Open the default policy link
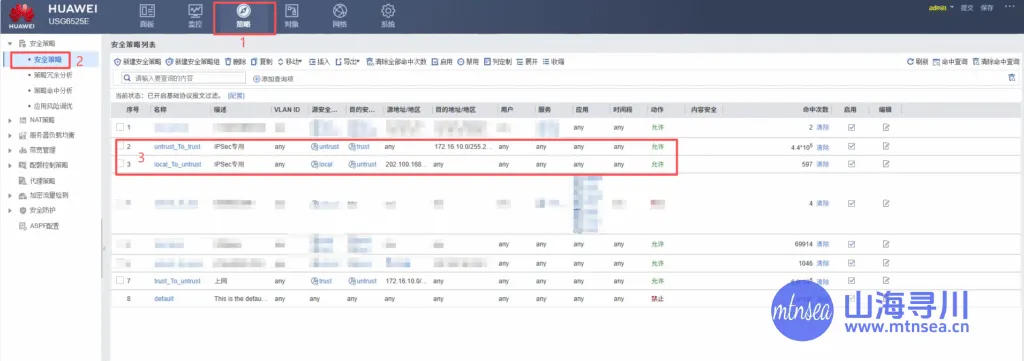1024x361 pixels. [x=164, y=298]
